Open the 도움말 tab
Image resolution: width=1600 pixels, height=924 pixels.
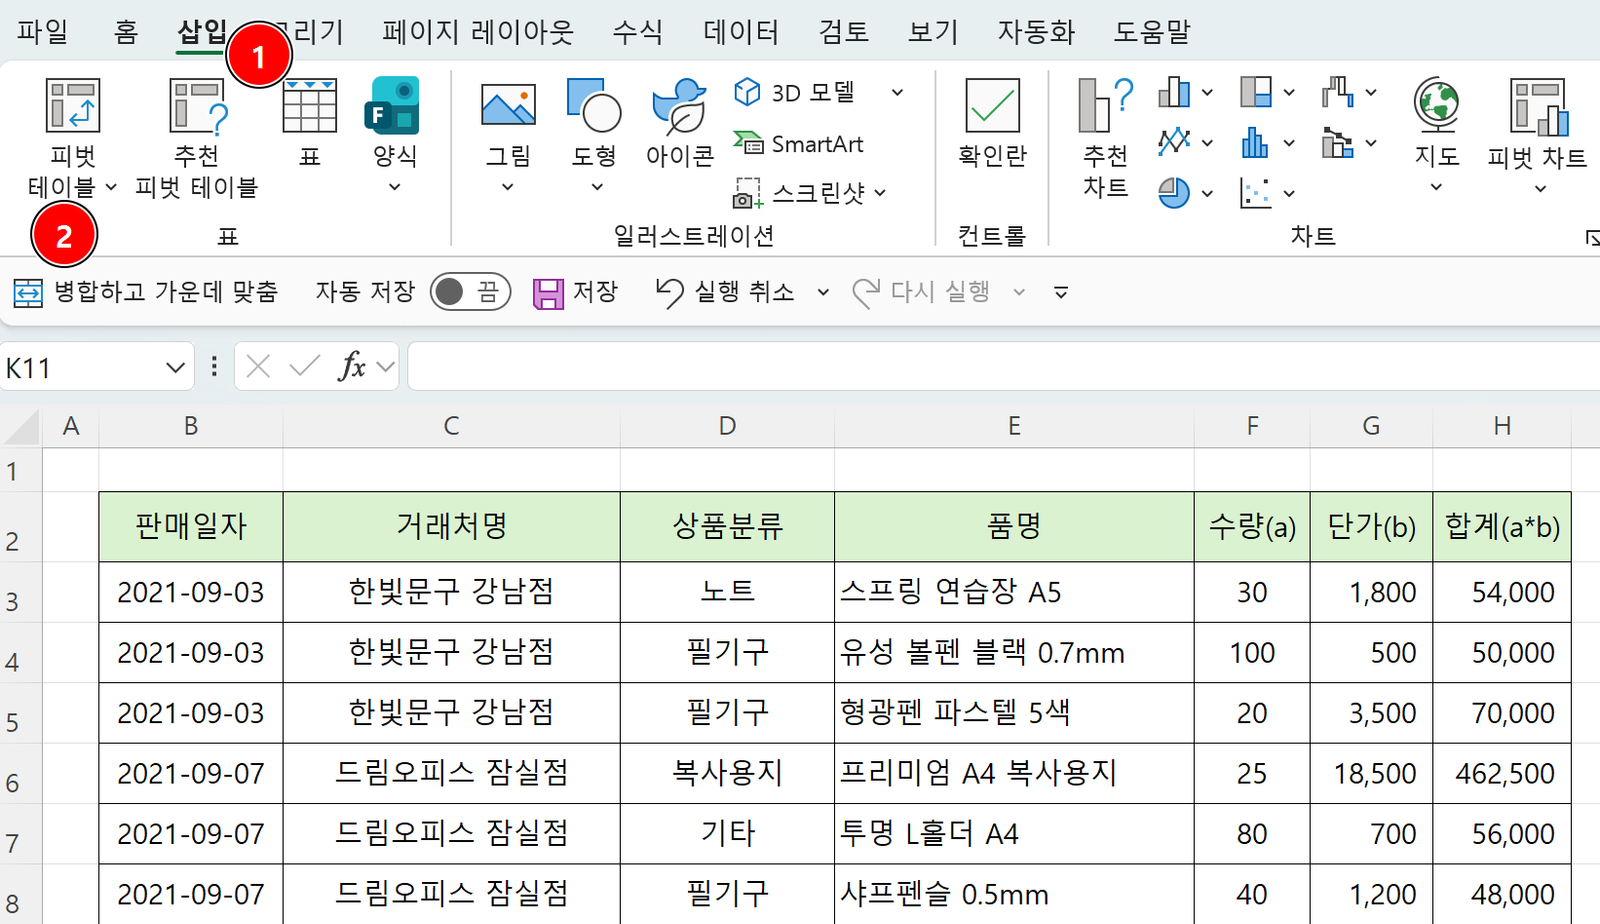[1152, 32]
